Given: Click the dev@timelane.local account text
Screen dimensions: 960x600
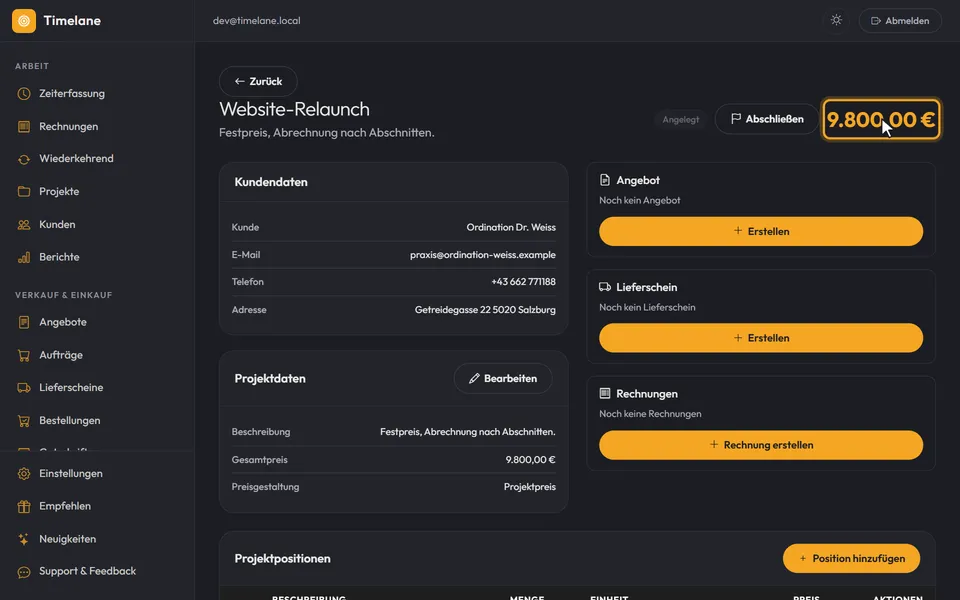Looking at the screenshot, I should click(x=257, y=21).
